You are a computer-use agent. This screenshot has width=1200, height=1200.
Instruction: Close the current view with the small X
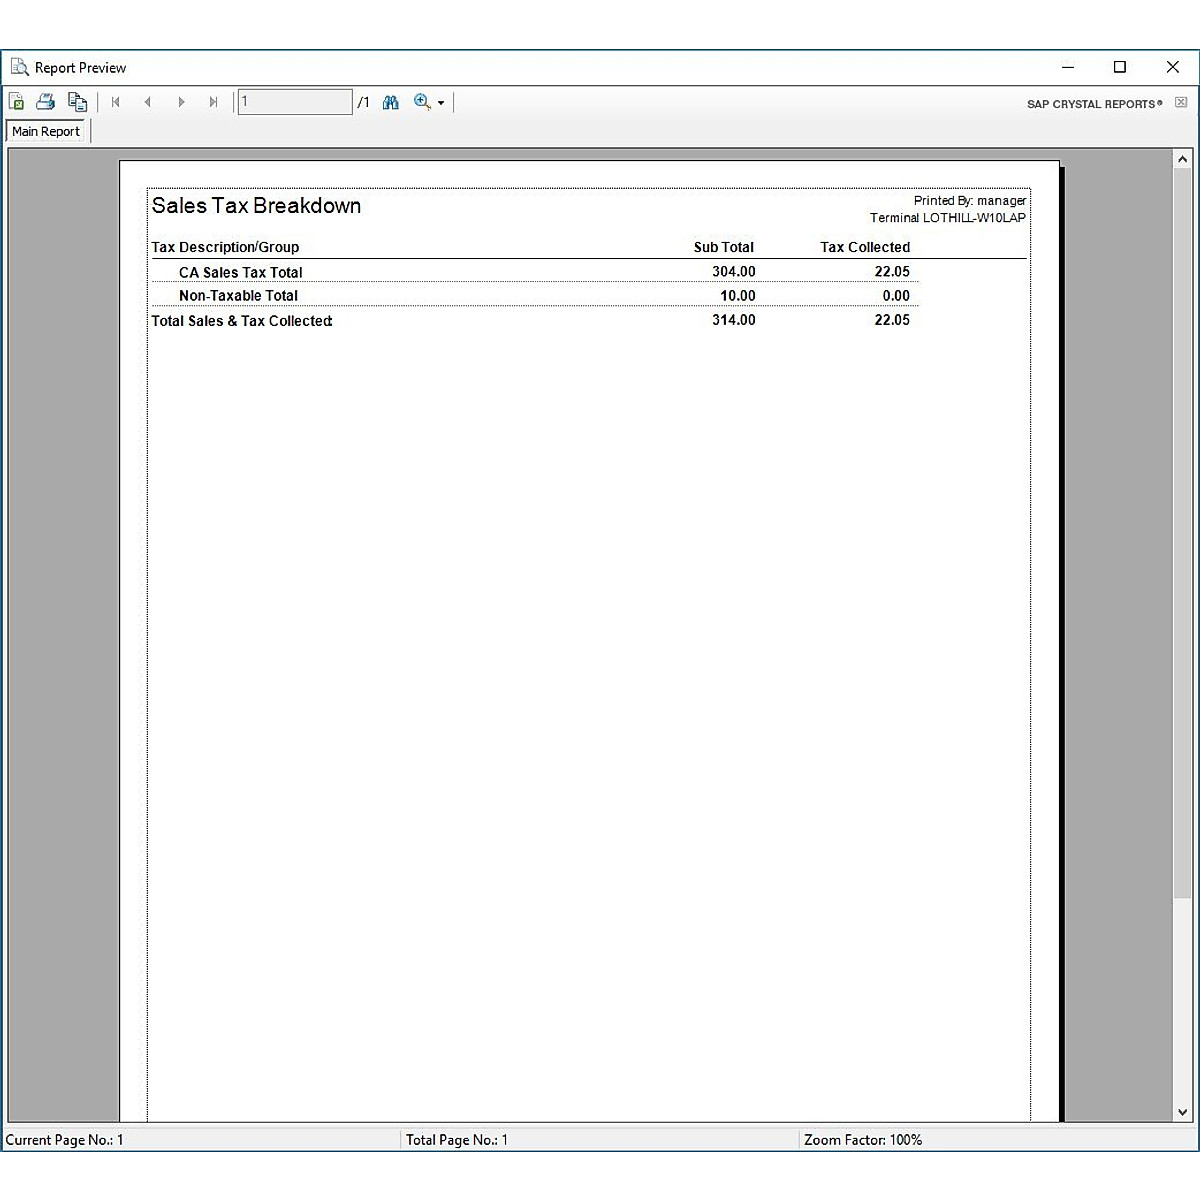(x=1181, y=103)
